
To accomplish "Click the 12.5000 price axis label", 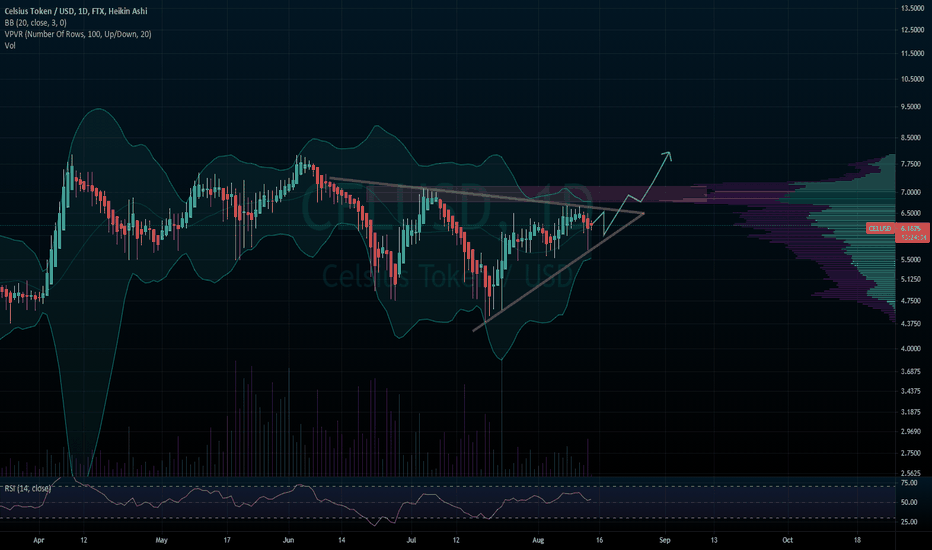I will click(x=912, y=30).
